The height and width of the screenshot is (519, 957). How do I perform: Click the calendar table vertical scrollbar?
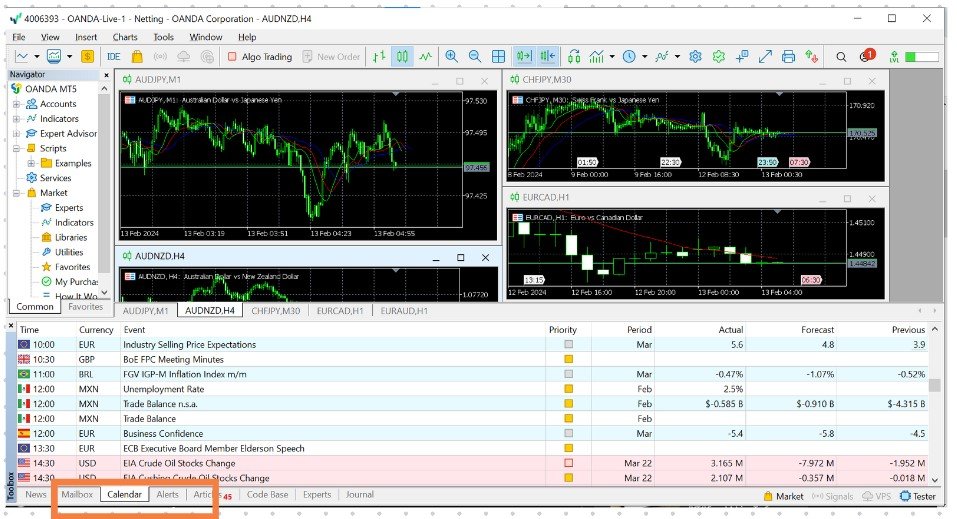point(934,385)
